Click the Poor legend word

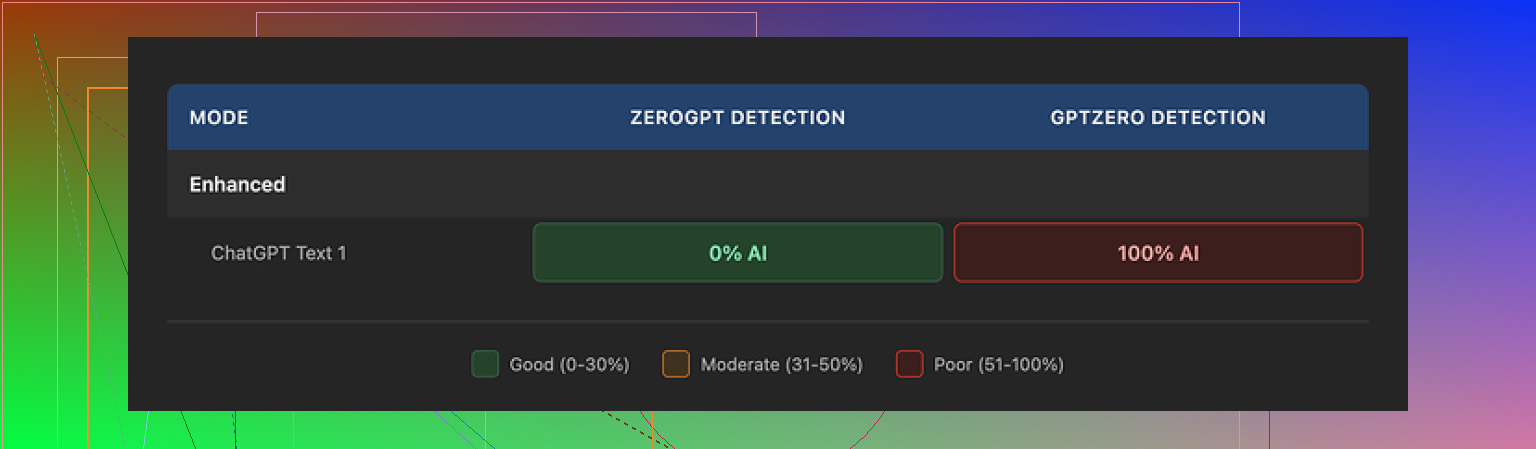[952, 365]
